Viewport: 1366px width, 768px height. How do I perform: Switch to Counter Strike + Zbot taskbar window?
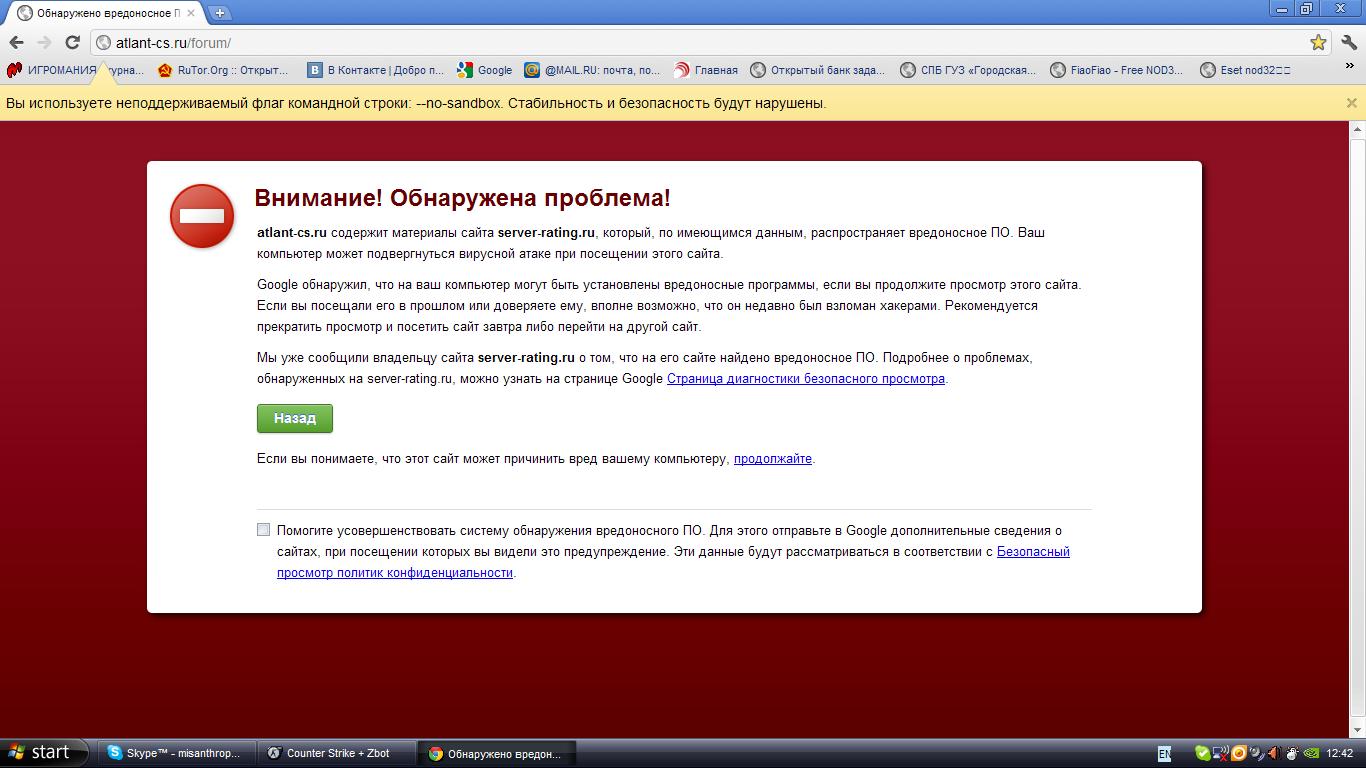(x=336, y=754)
